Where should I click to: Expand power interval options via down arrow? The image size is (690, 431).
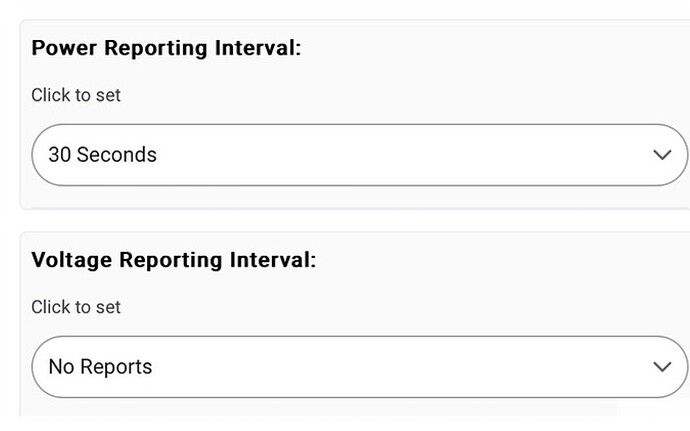[x=662, y=155]
